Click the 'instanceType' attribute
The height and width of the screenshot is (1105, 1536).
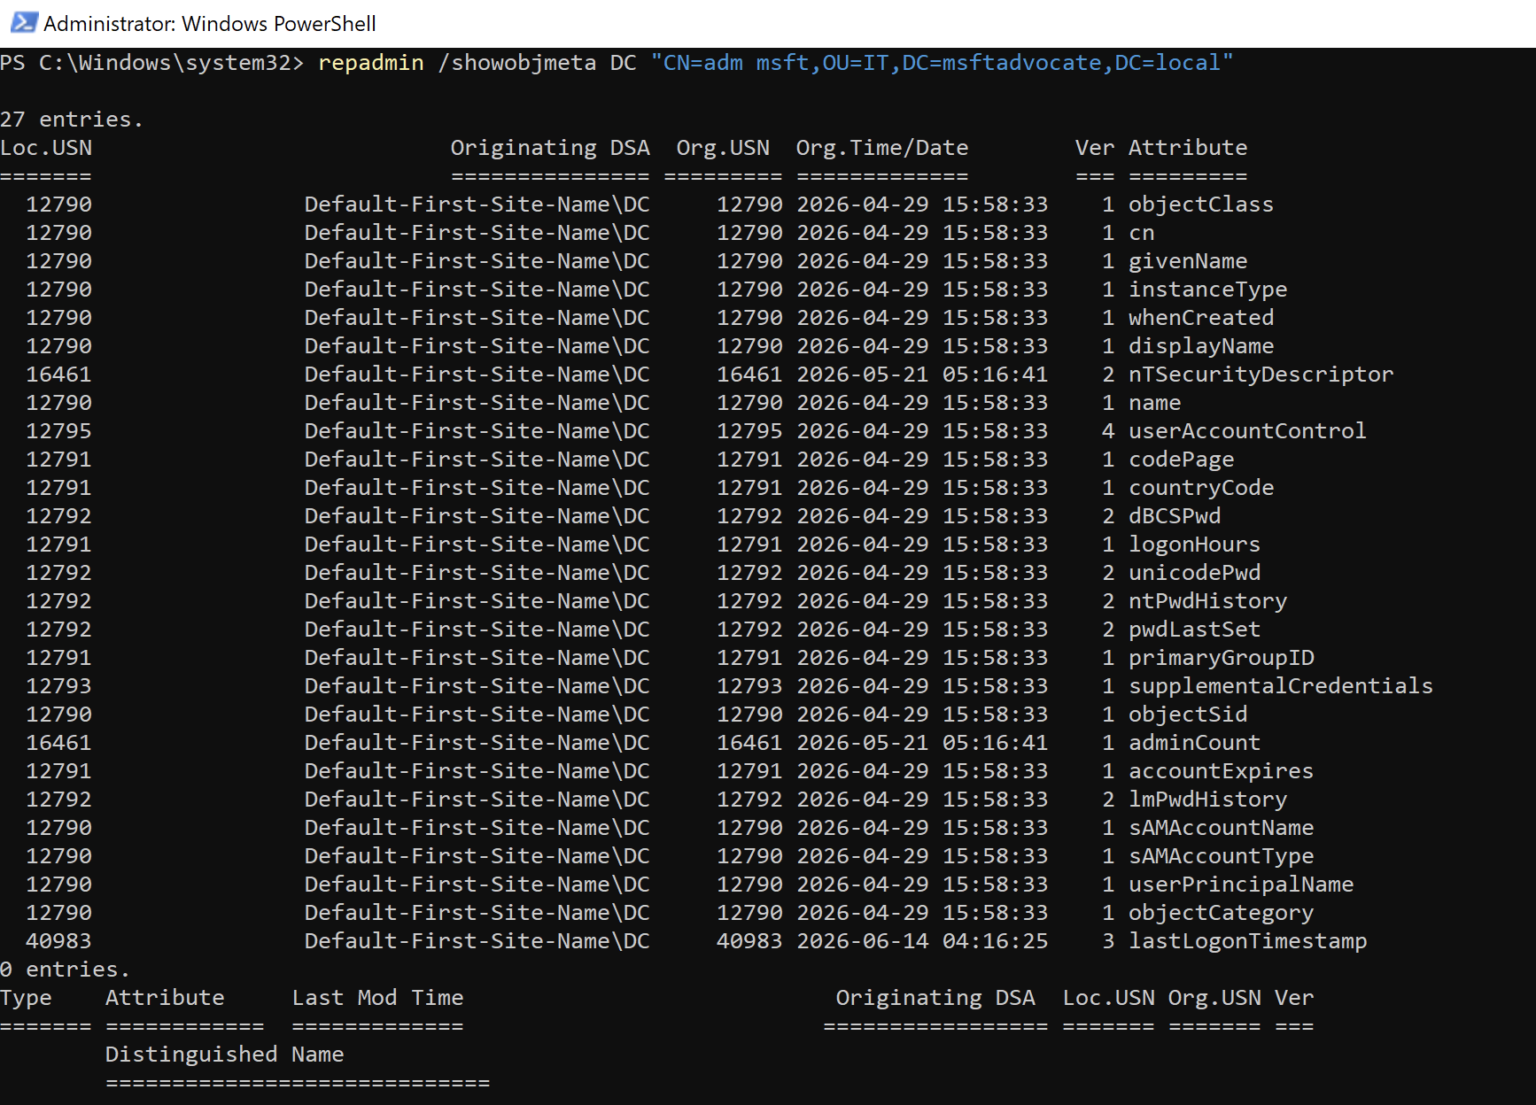click(x=1208, y=289)
